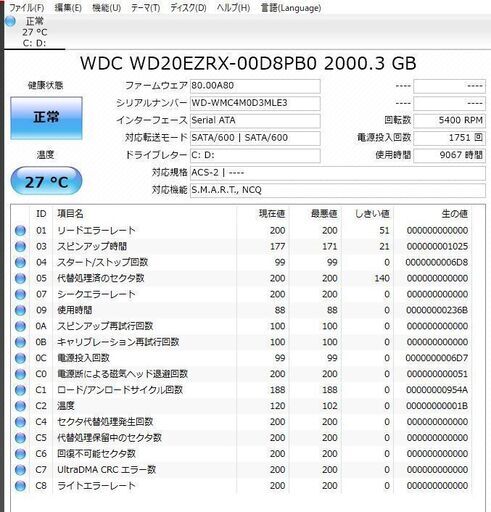Open the 言語(Language) menu

pos(291,8)
